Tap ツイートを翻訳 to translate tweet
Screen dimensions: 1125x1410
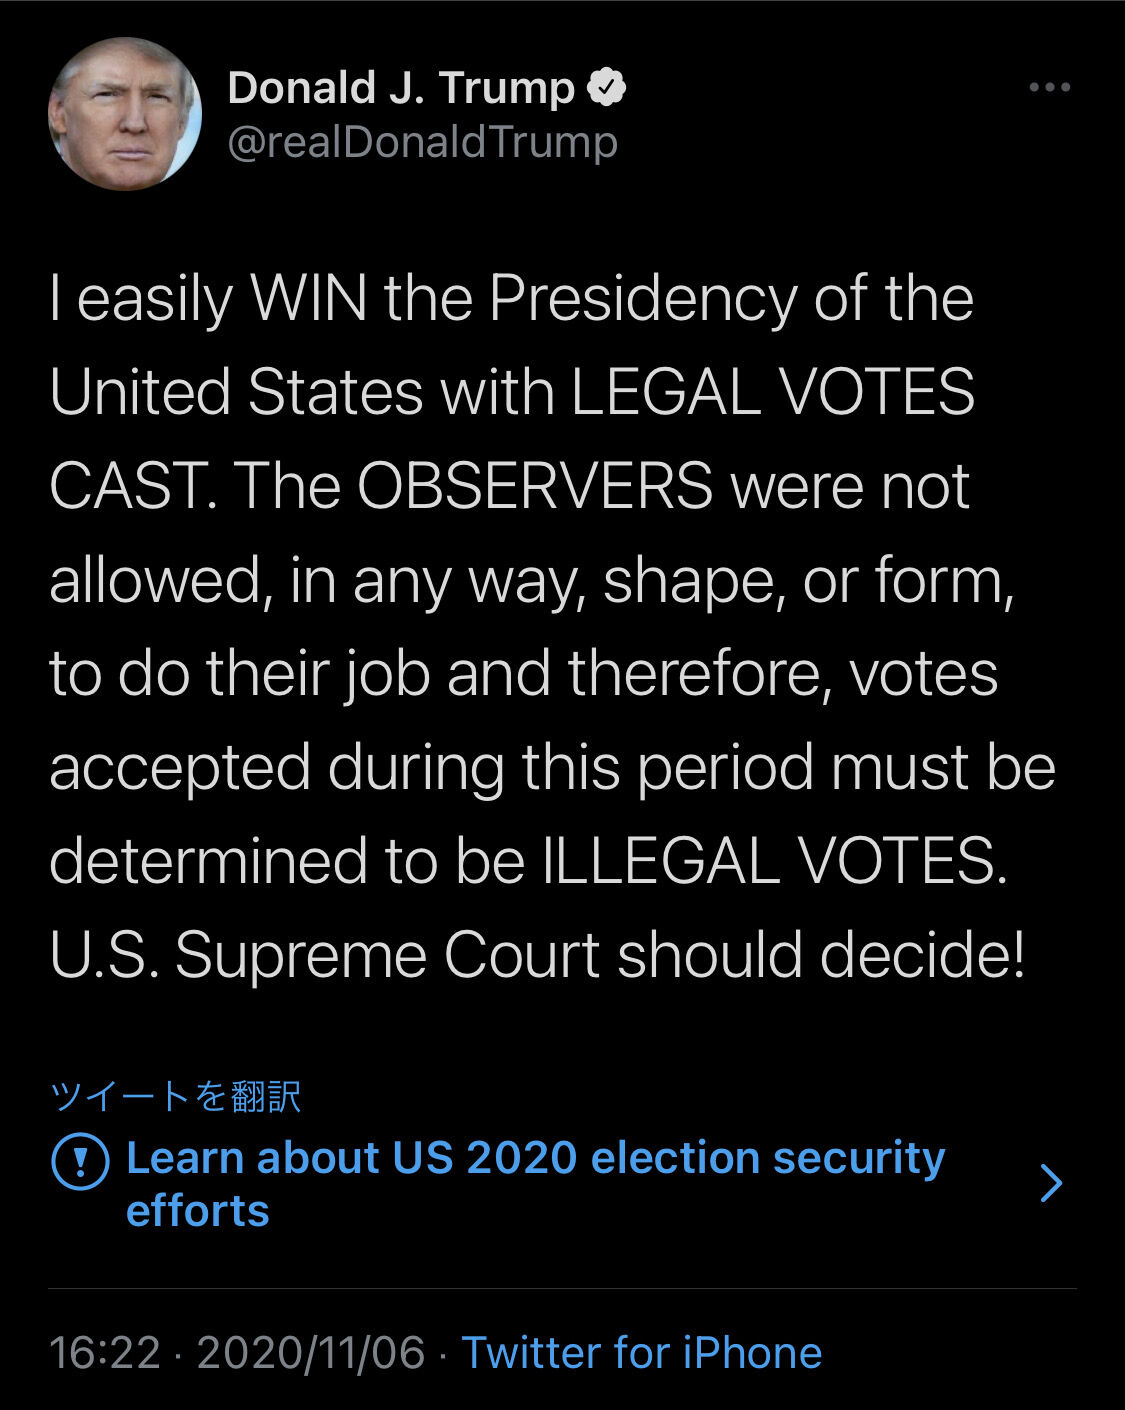(x=175, y=1096)
